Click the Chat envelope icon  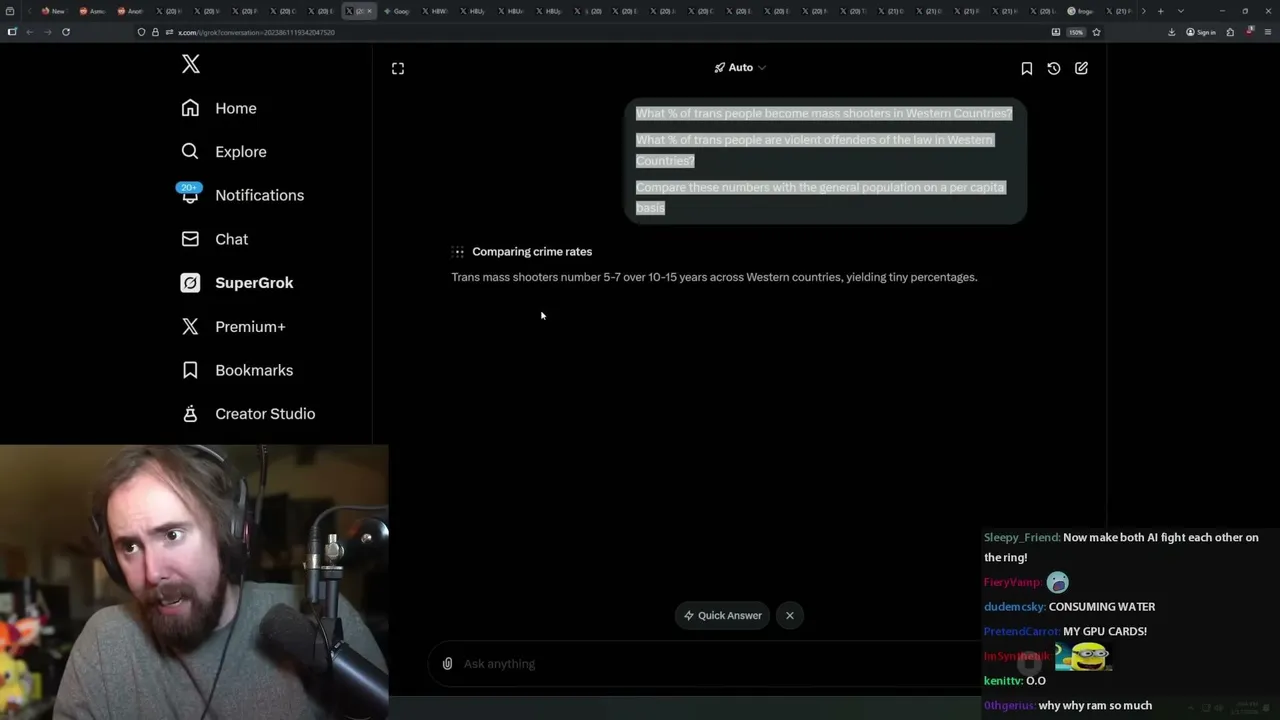pos(190,239)
